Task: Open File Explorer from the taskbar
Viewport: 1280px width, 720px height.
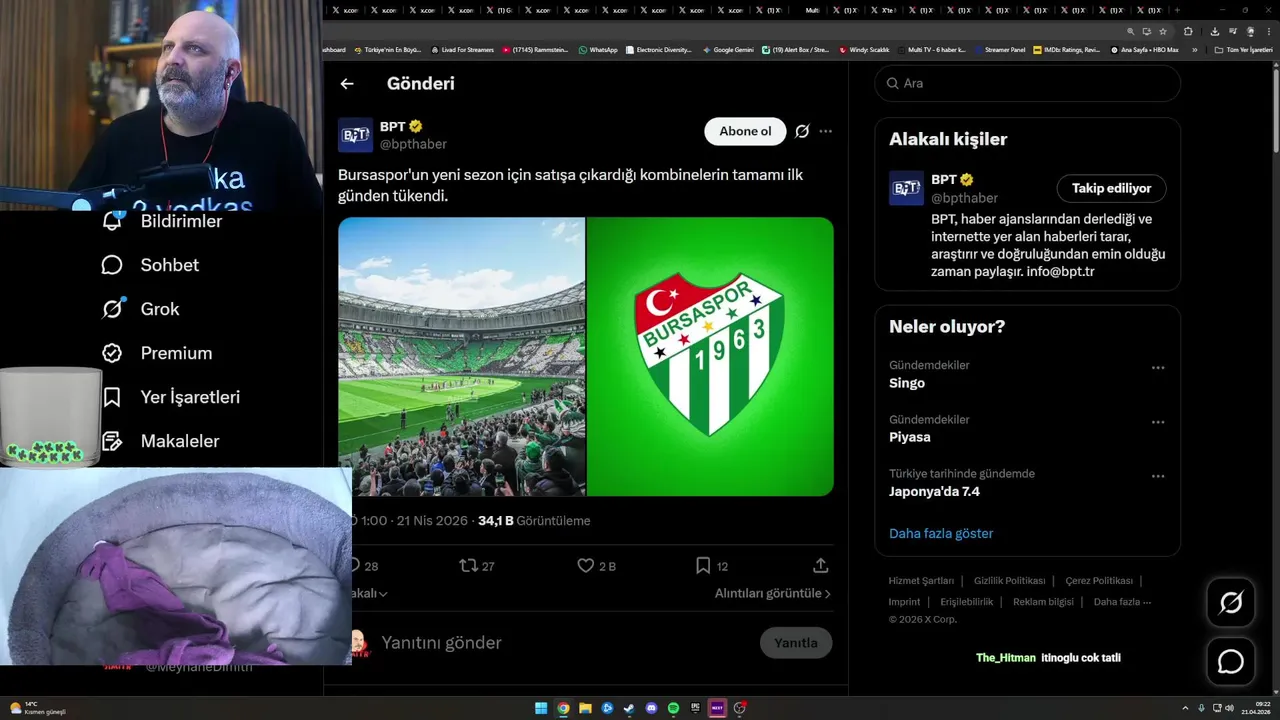Action: click(585, 708)
